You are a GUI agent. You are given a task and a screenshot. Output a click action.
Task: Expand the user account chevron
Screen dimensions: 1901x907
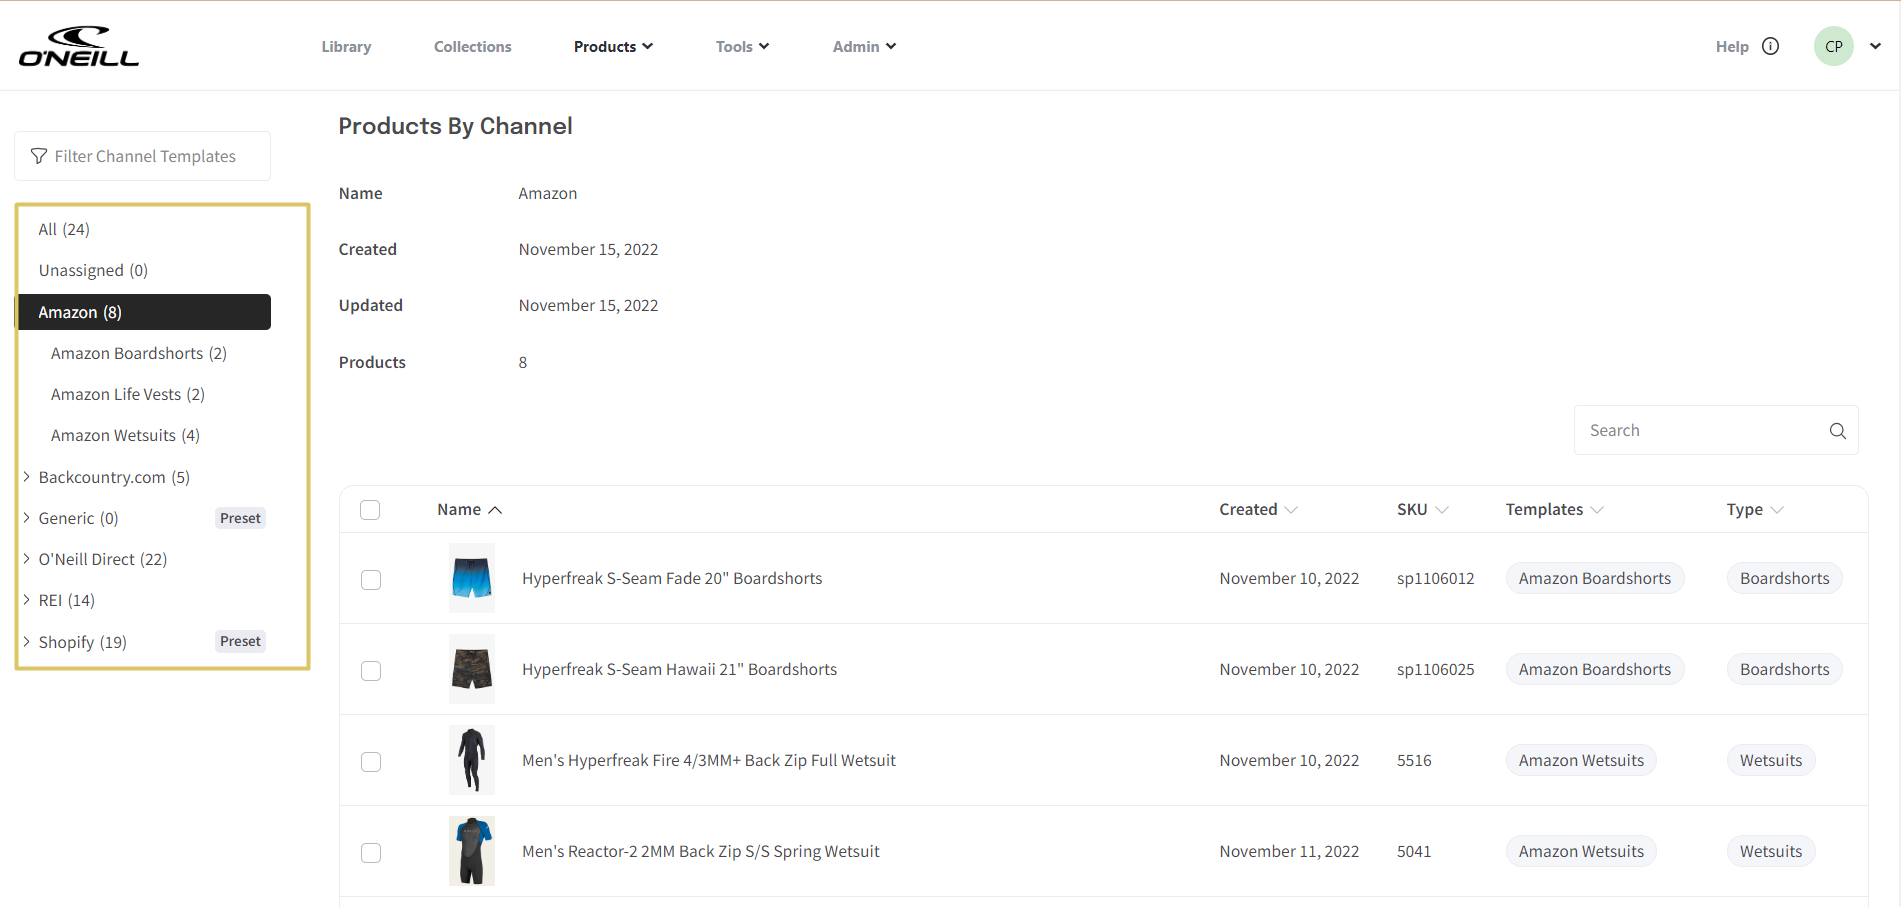click(1876, 46)
